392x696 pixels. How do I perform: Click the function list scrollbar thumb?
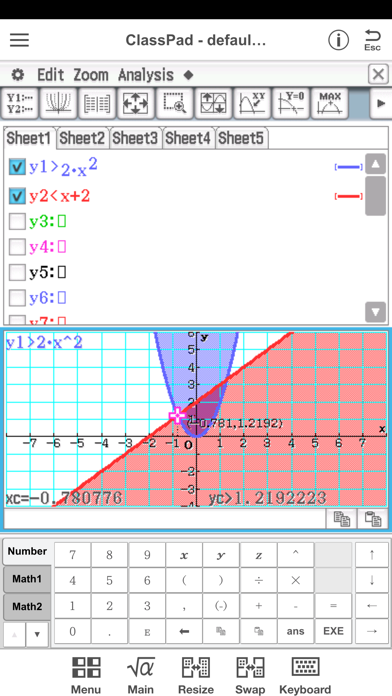[376, 196]
